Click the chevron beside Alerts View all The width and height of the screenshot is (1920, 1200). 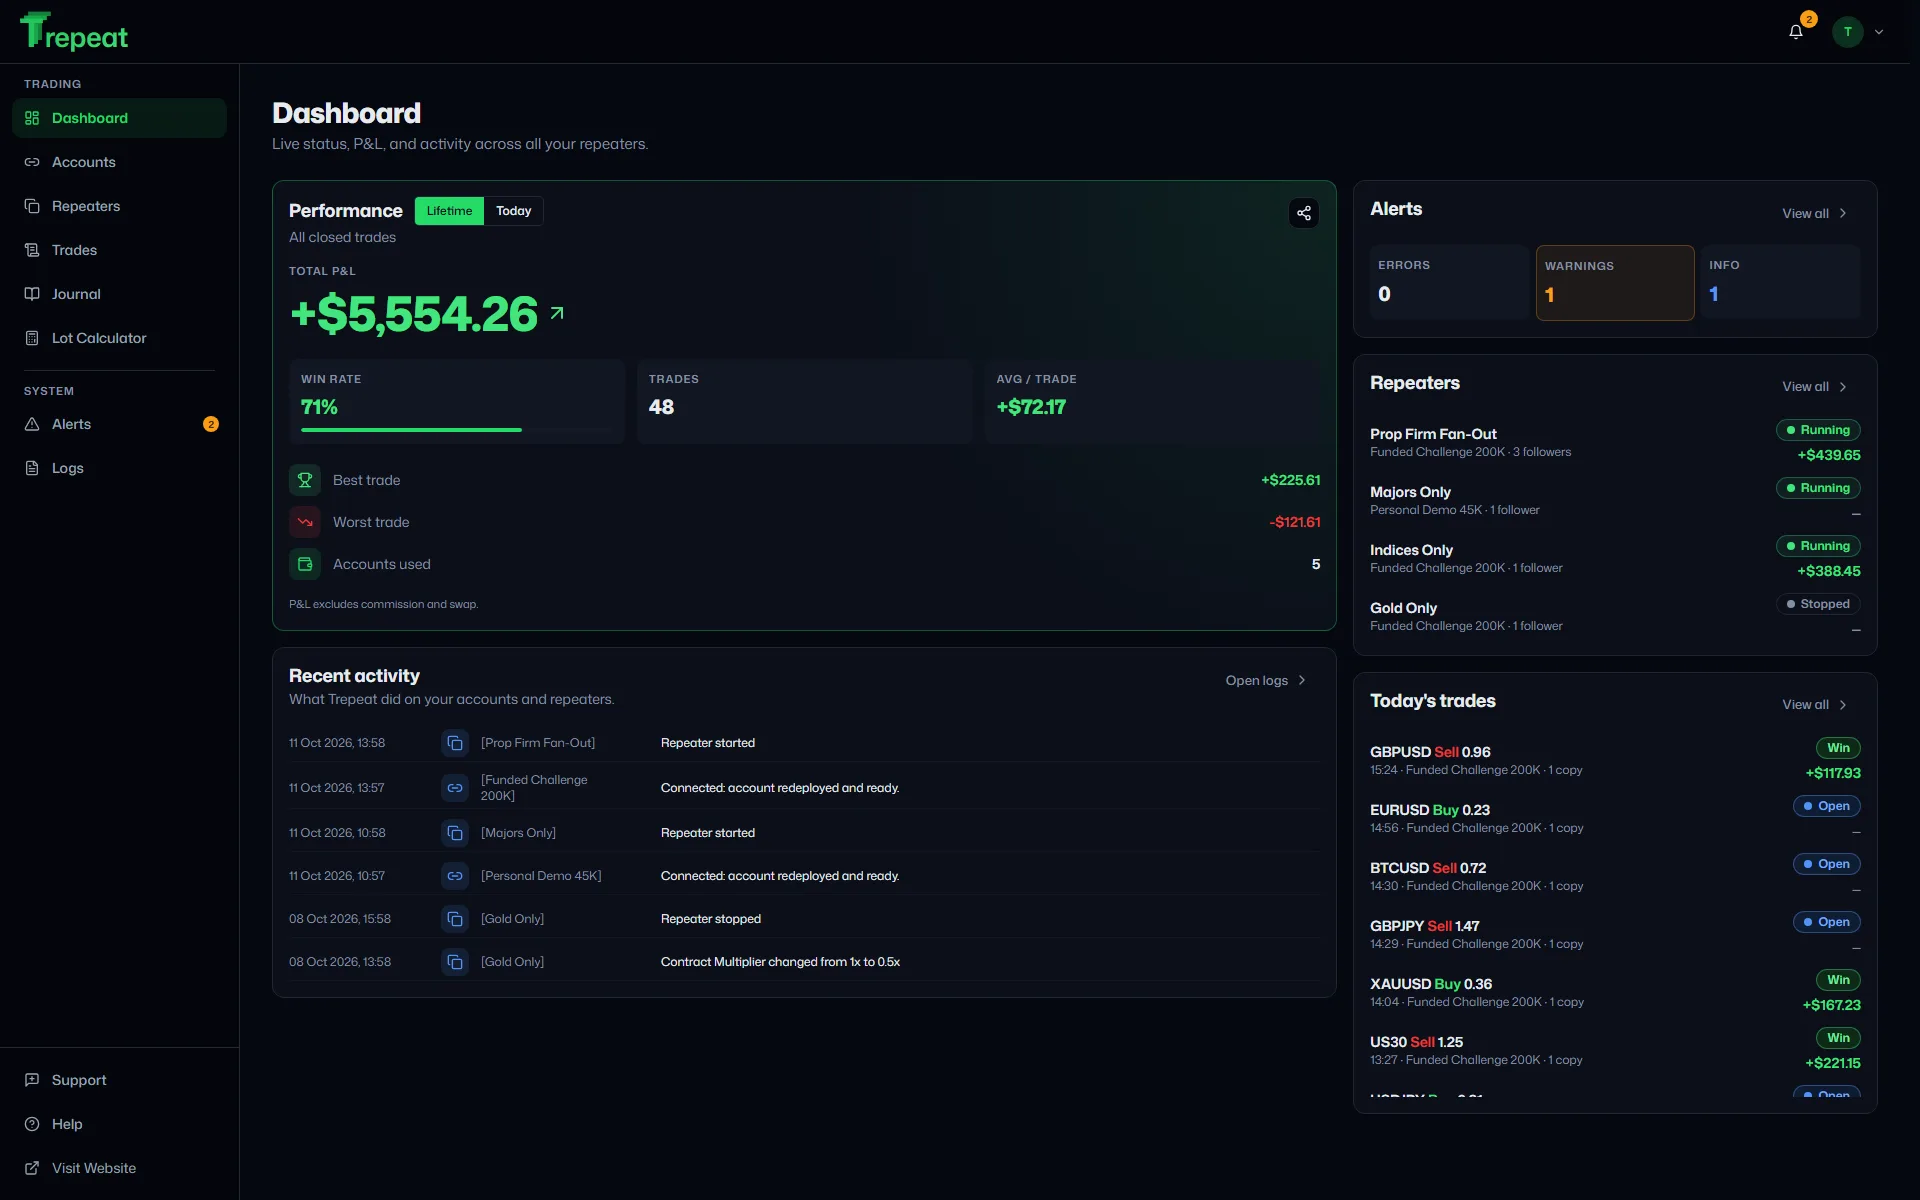coord(1843,213)
